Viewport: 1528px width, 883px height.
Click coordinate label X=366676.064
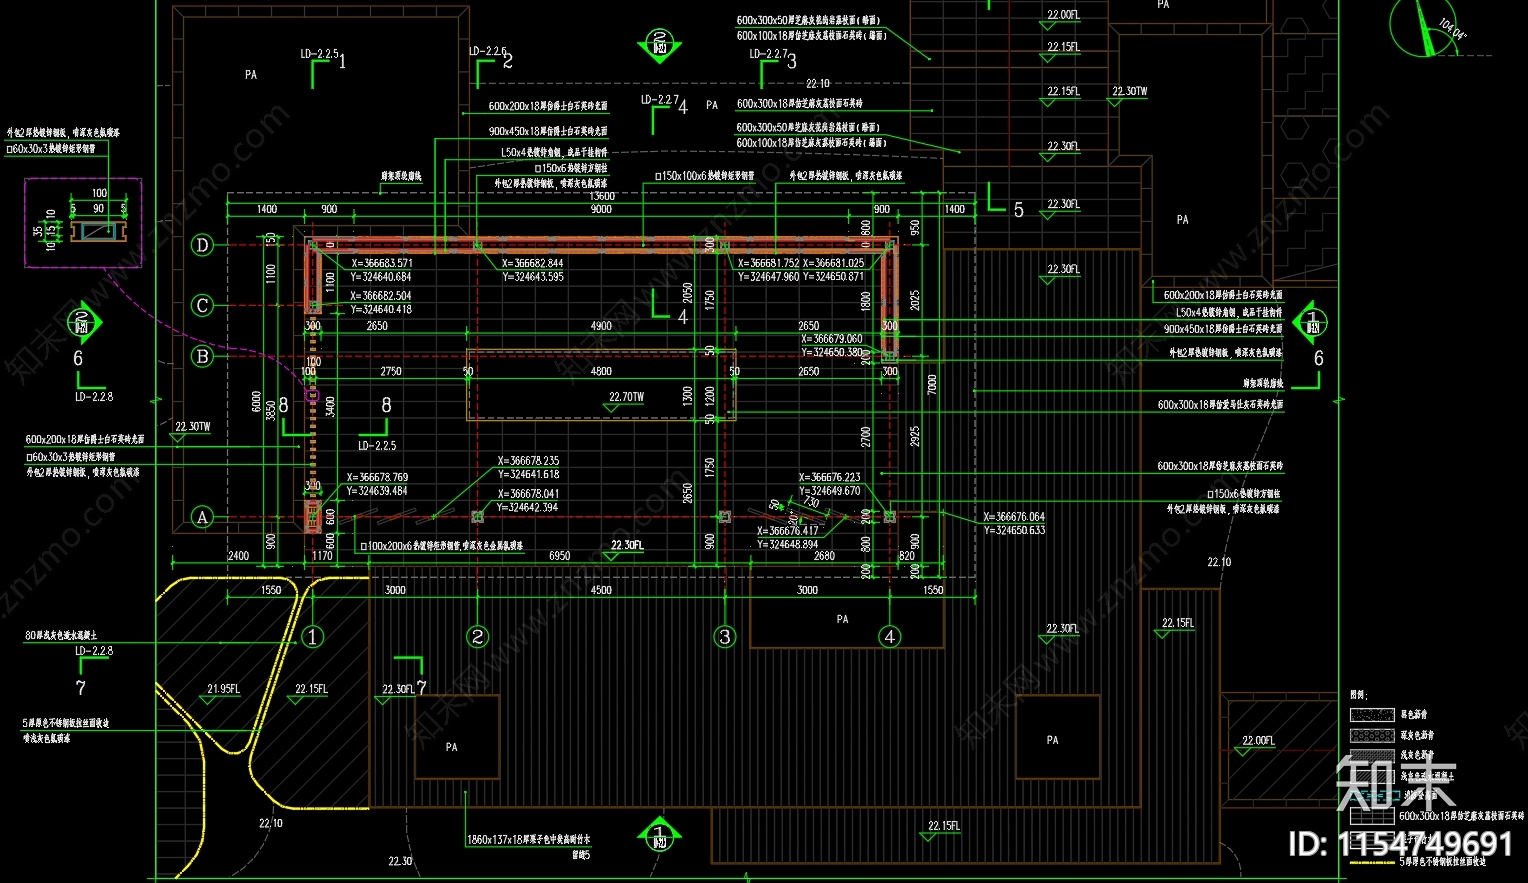1014,517
